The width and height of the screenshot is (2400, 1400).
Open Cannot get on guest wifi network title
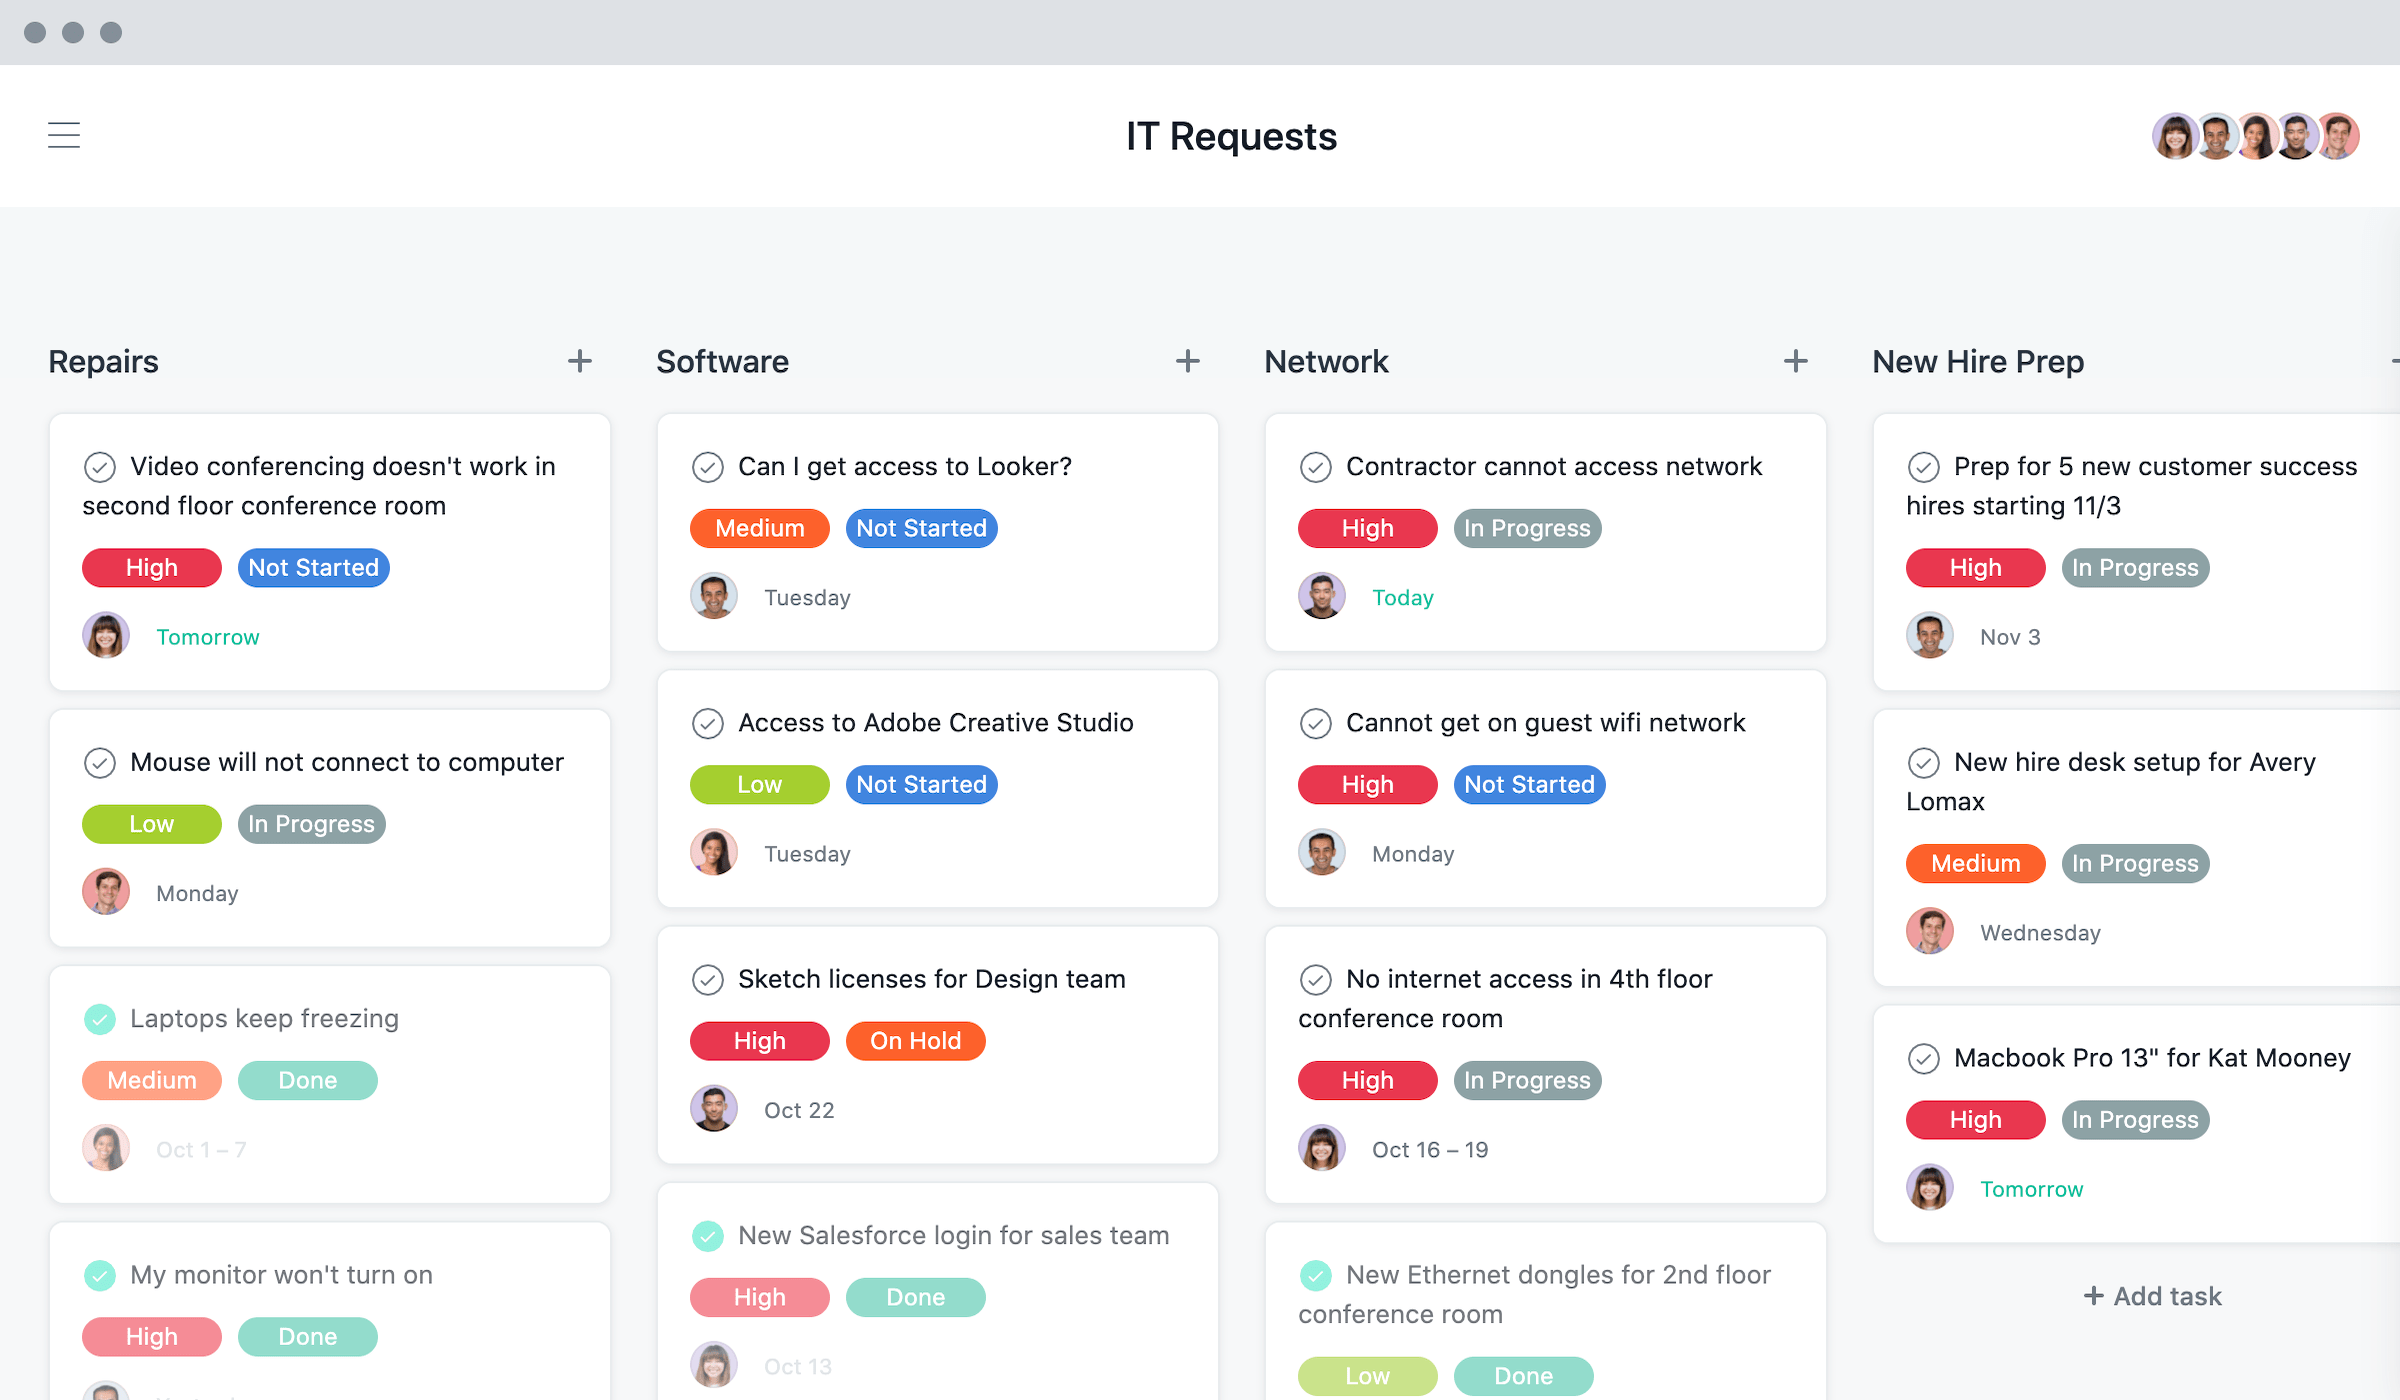[1546, 723]
